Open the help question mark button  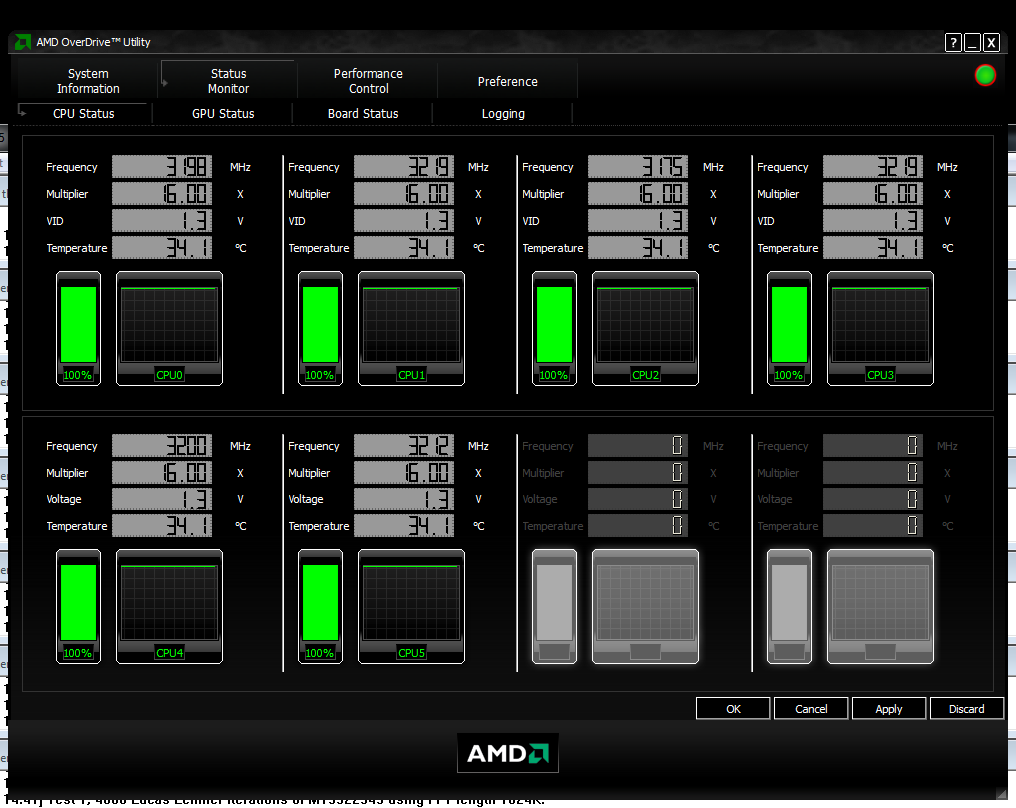(953, 43)
